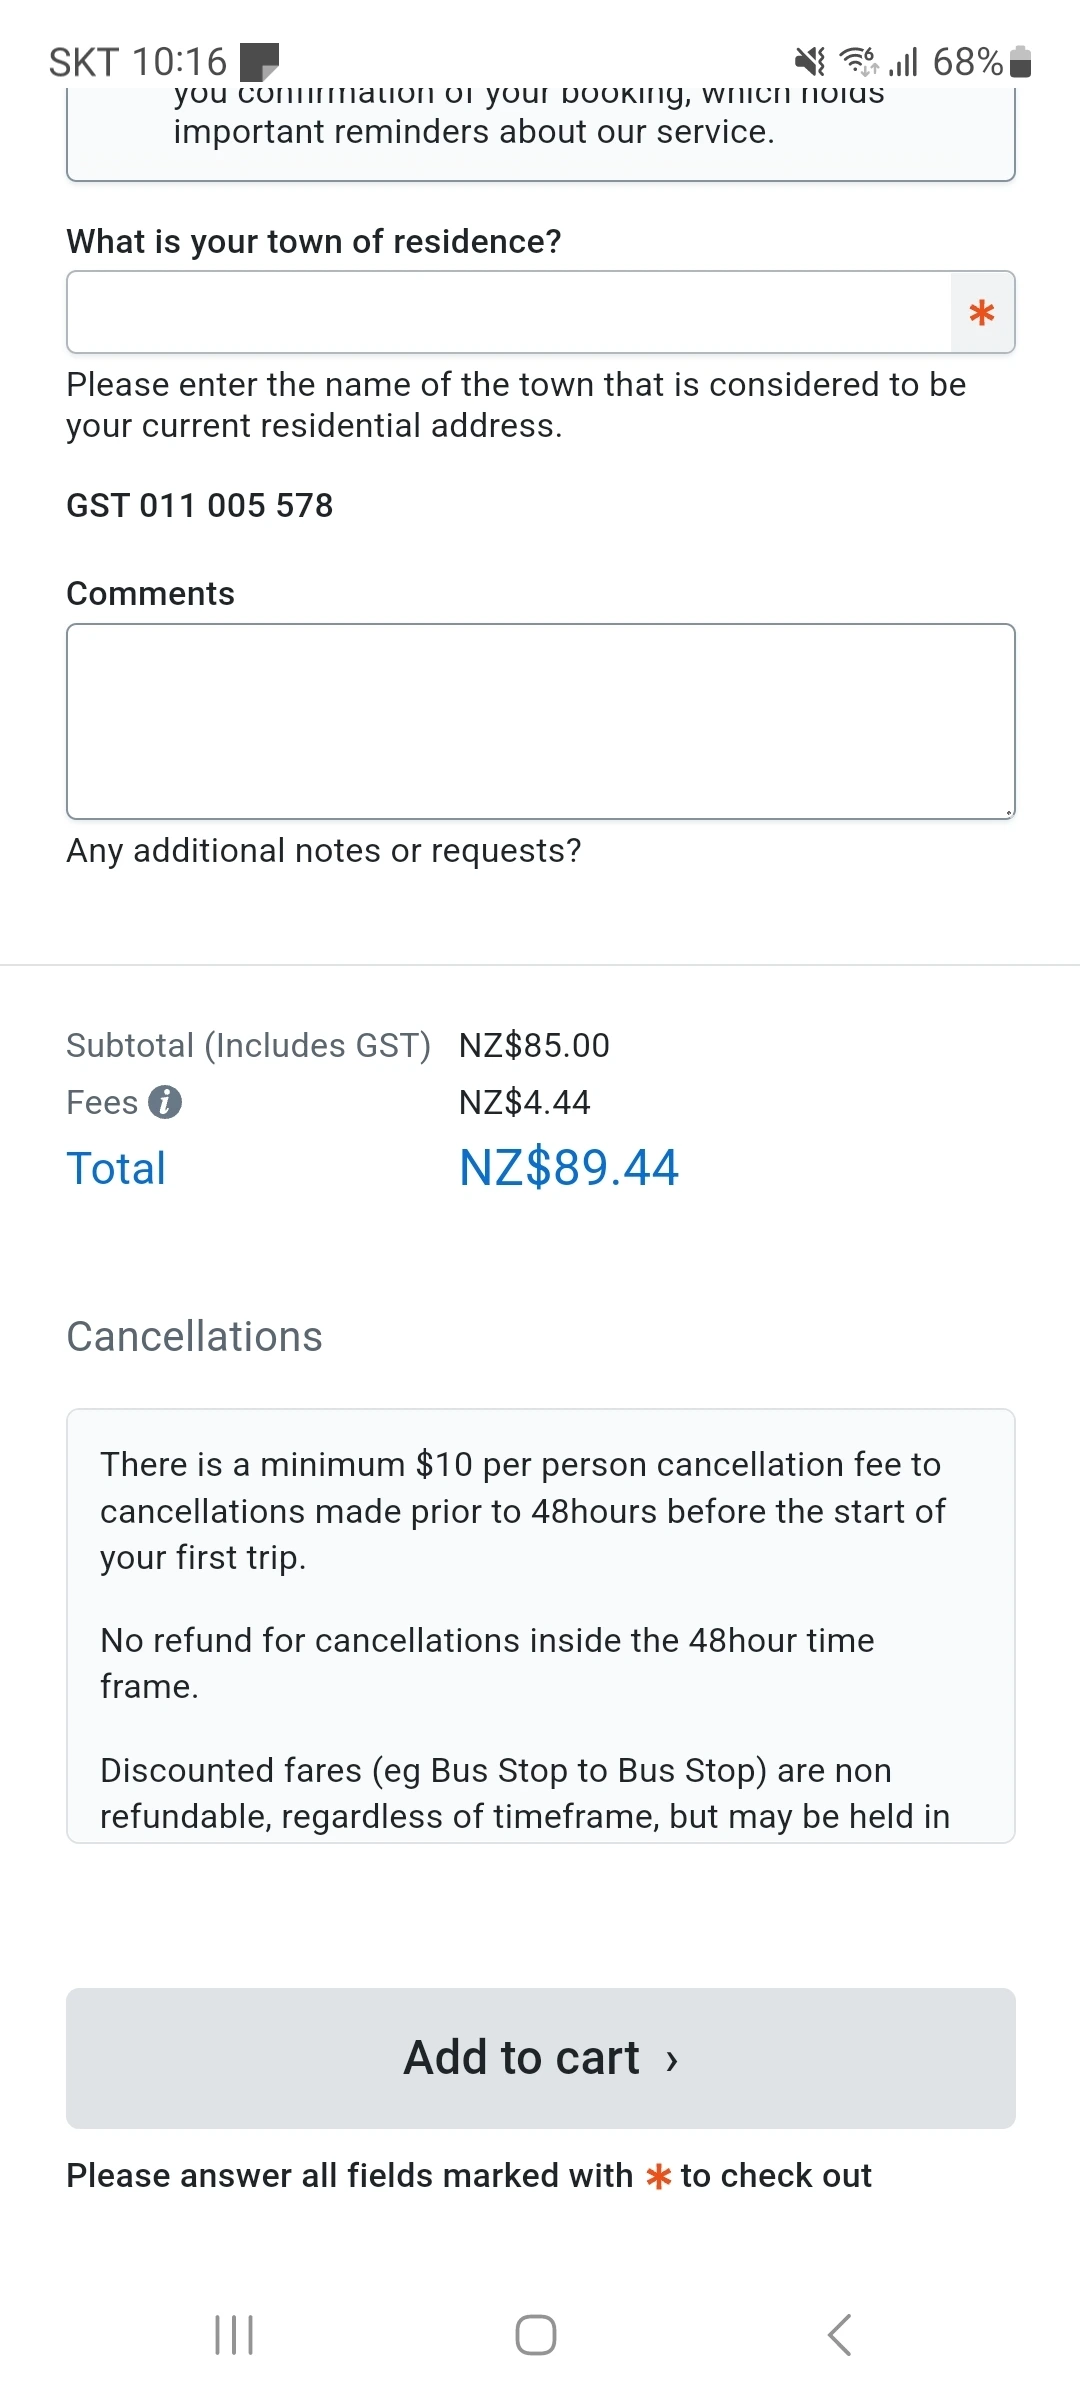Image resolution: width=1080 pixels, height=2400 pixels.
Task: Tap the GST 011 005 578 text
Action: tap(200, 505)
